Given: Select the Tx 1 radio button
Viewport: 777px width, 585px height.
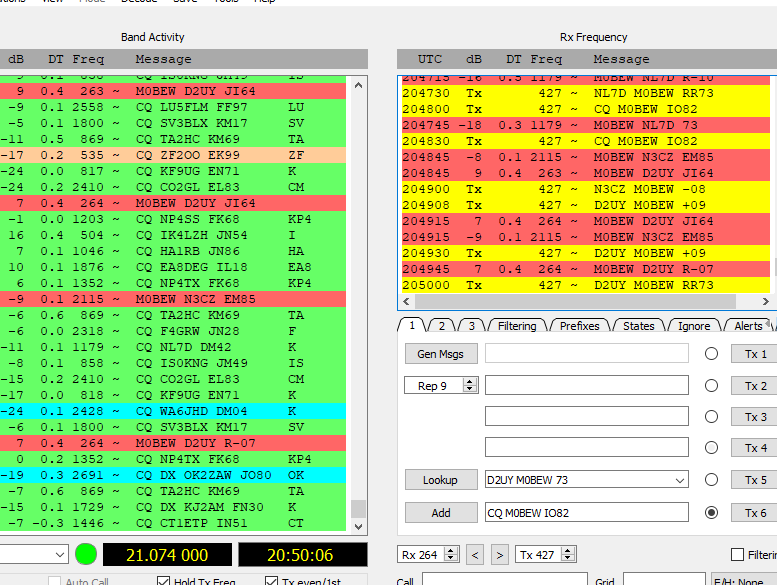Looking at the screenshot, I should click(x=711, y=354).
